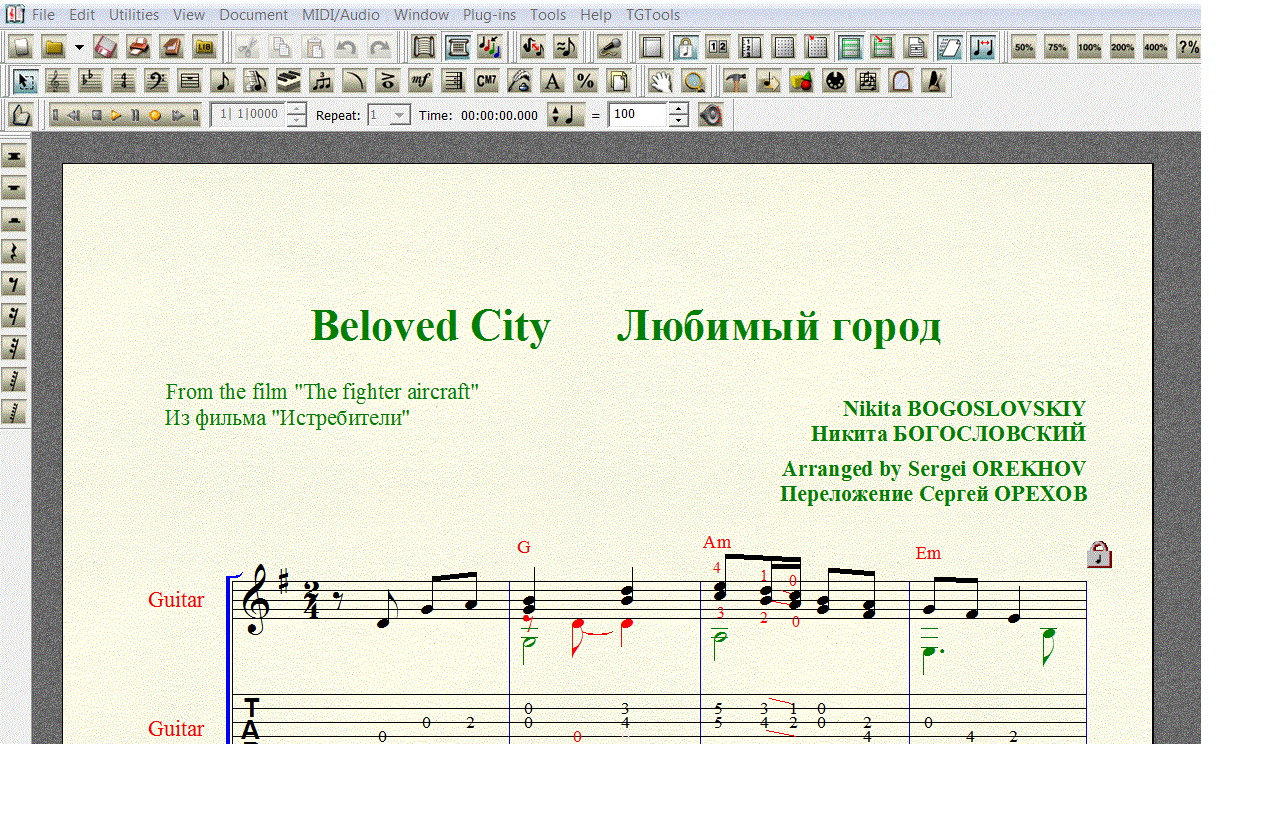Image resolution: width=1274 pixels, height=817 pixels.
Task: Select the Zoom magnifier tool
Action: (x=694, y=81)
